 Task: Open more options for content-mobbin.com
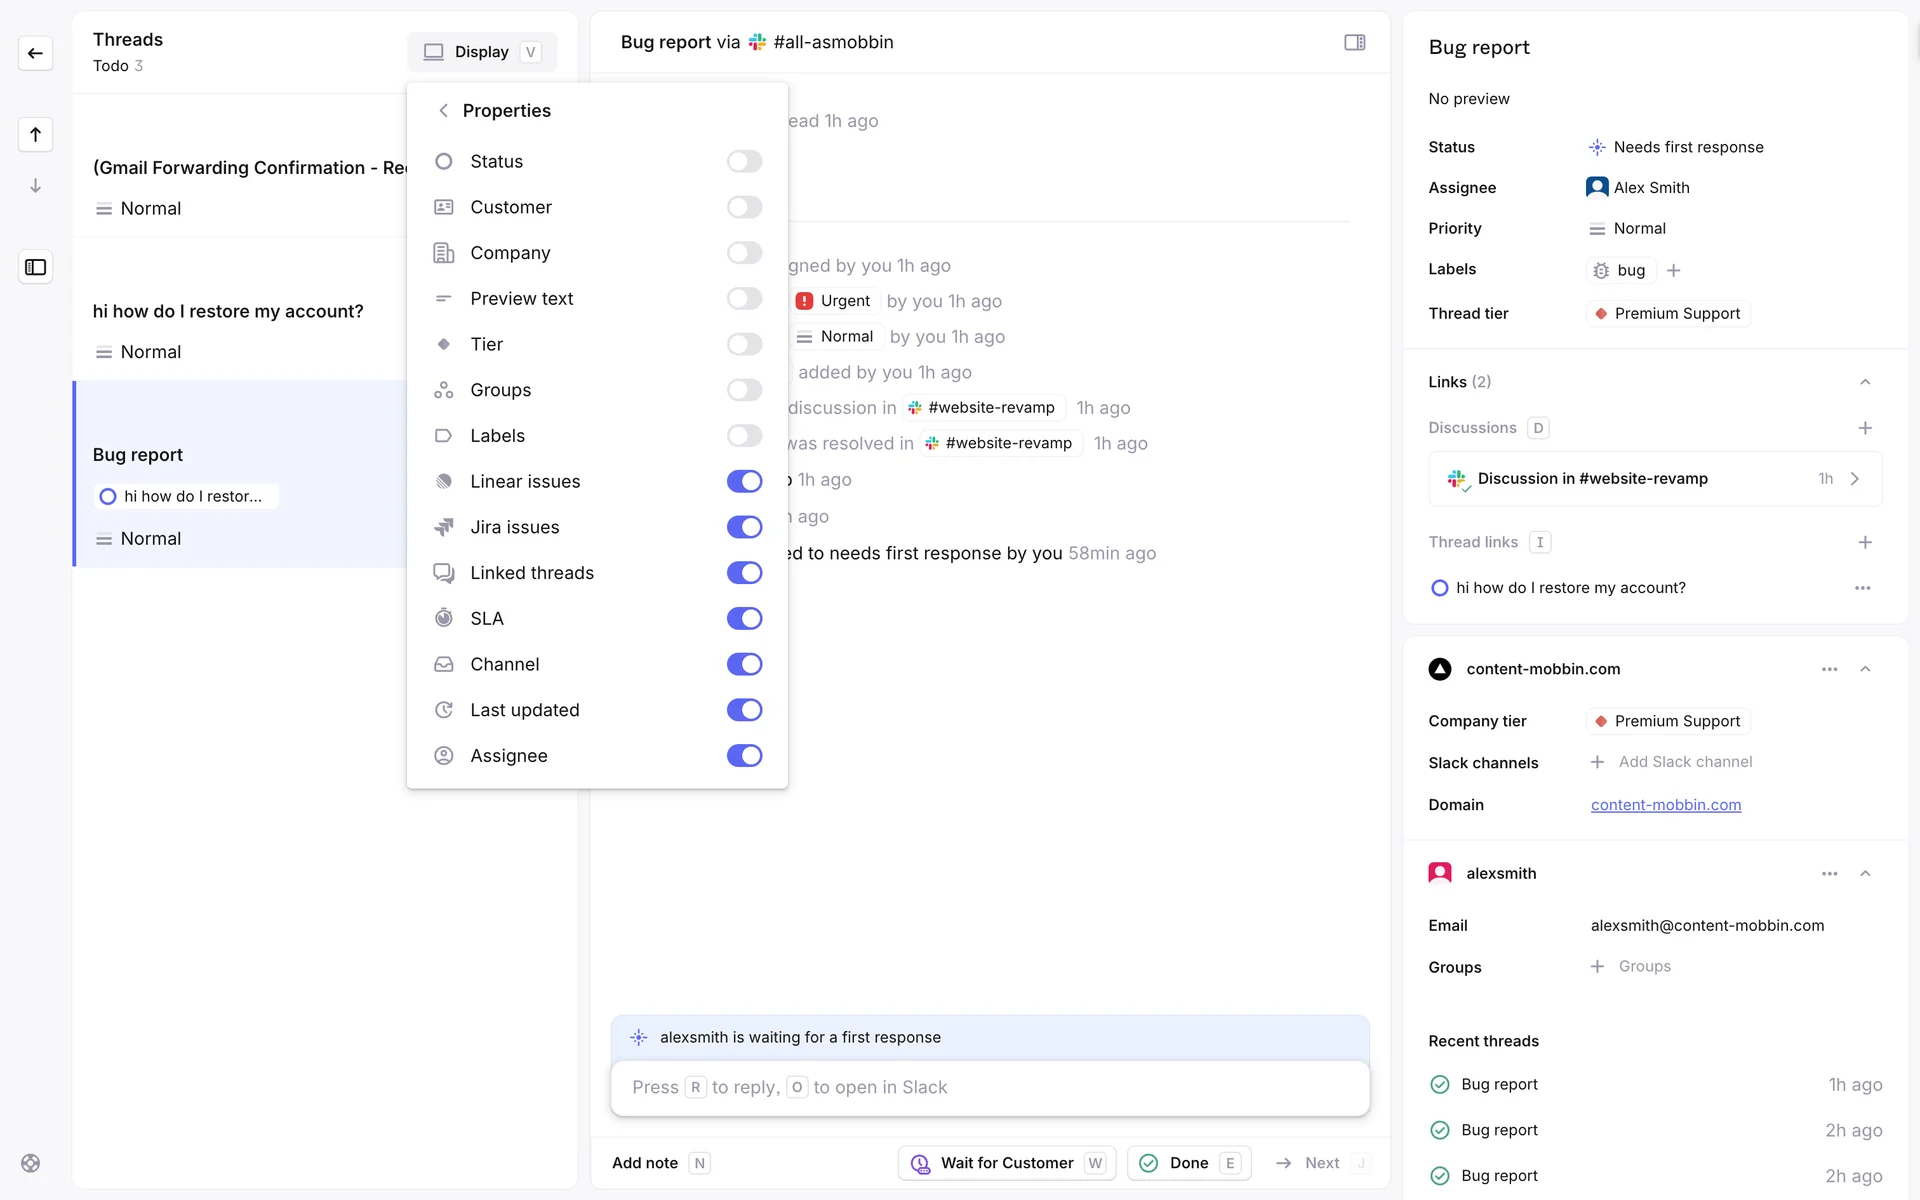(1829, 669)
